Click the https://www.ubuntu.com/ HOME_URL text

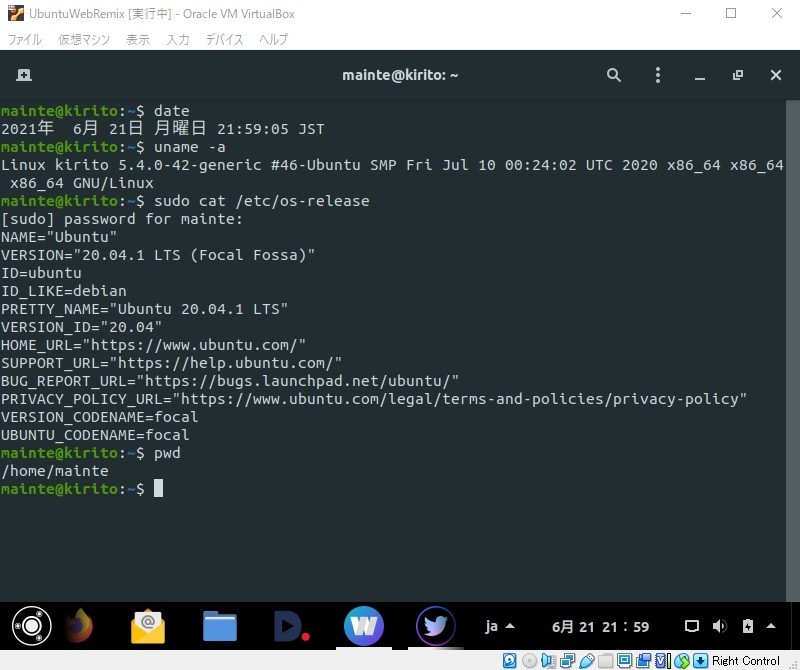194,345
